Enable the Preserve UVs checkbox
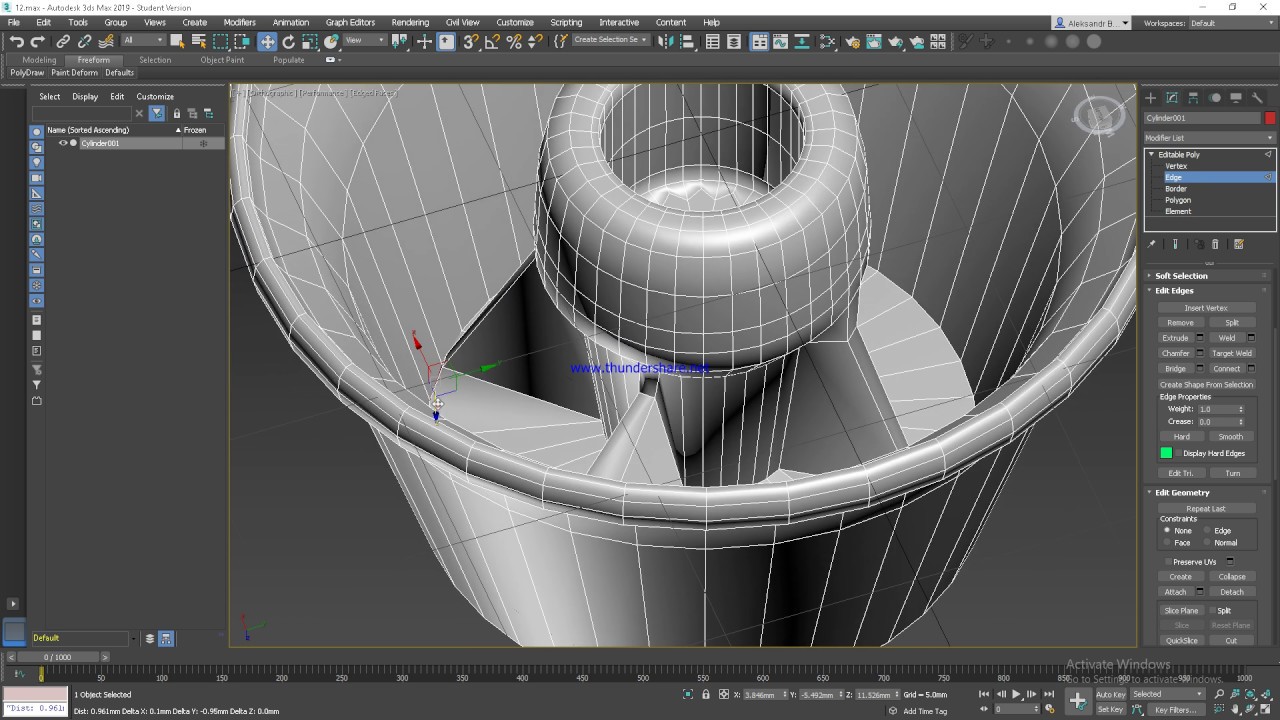The image size is (1280, 720). [1168, 562]
